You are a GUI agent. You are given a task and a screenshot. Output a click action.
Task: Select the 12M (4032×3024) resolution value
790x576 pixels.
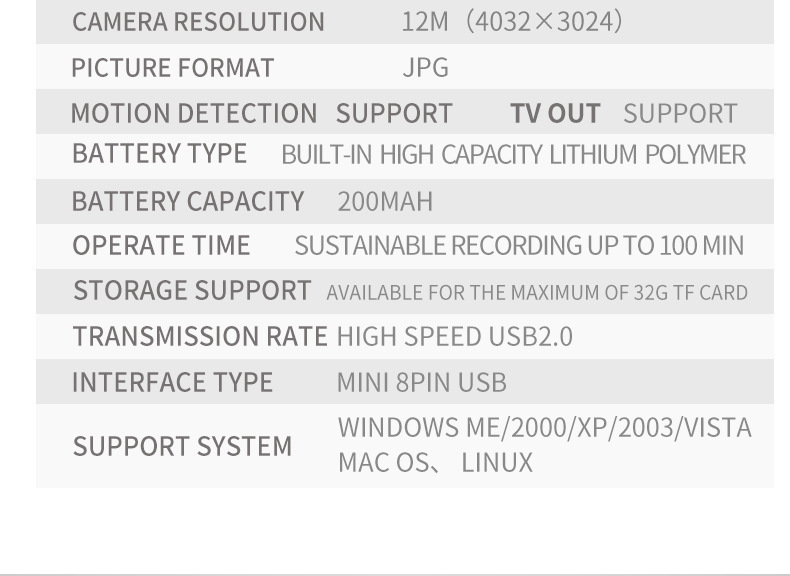point(511,22)
